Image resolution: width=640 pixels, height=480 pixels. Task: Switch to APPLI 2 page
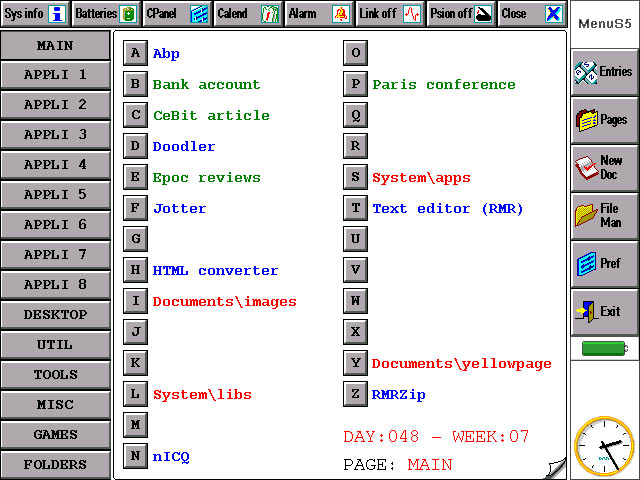55,105
